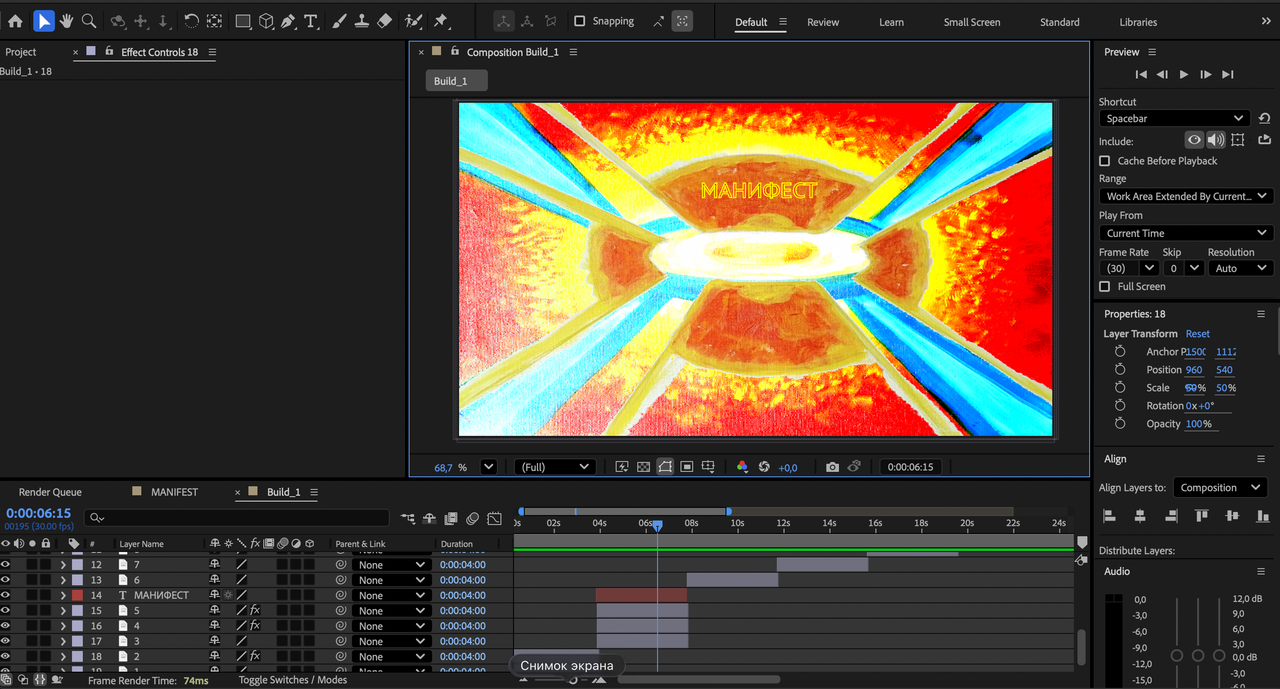The image size is (1280, 689).
Task: Select the Horizontal Type tool
Action: coord(311,21)
